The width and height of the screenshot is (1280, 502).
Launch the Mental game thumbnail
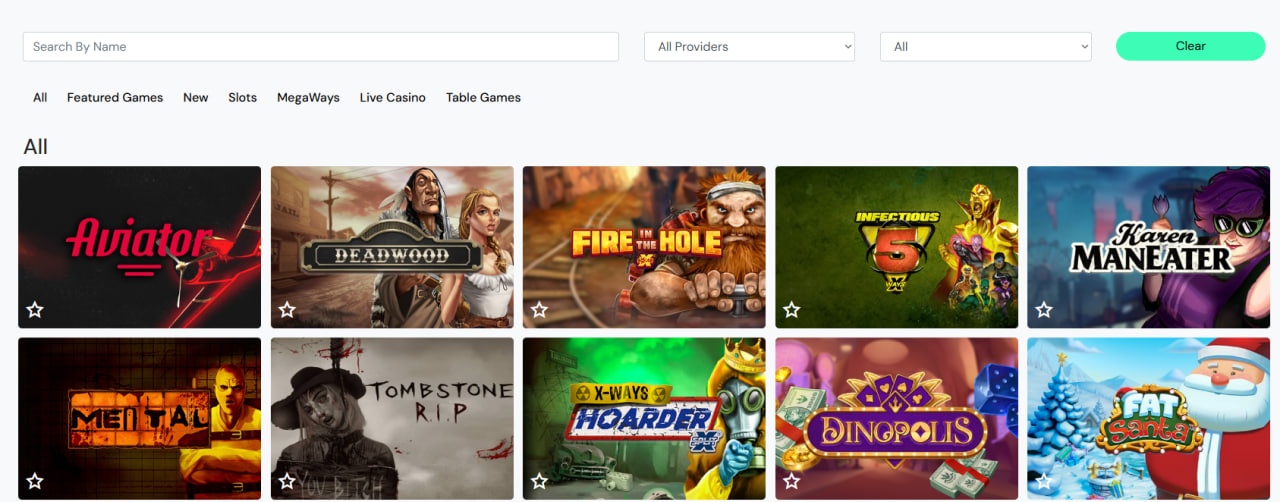[139, 418]
